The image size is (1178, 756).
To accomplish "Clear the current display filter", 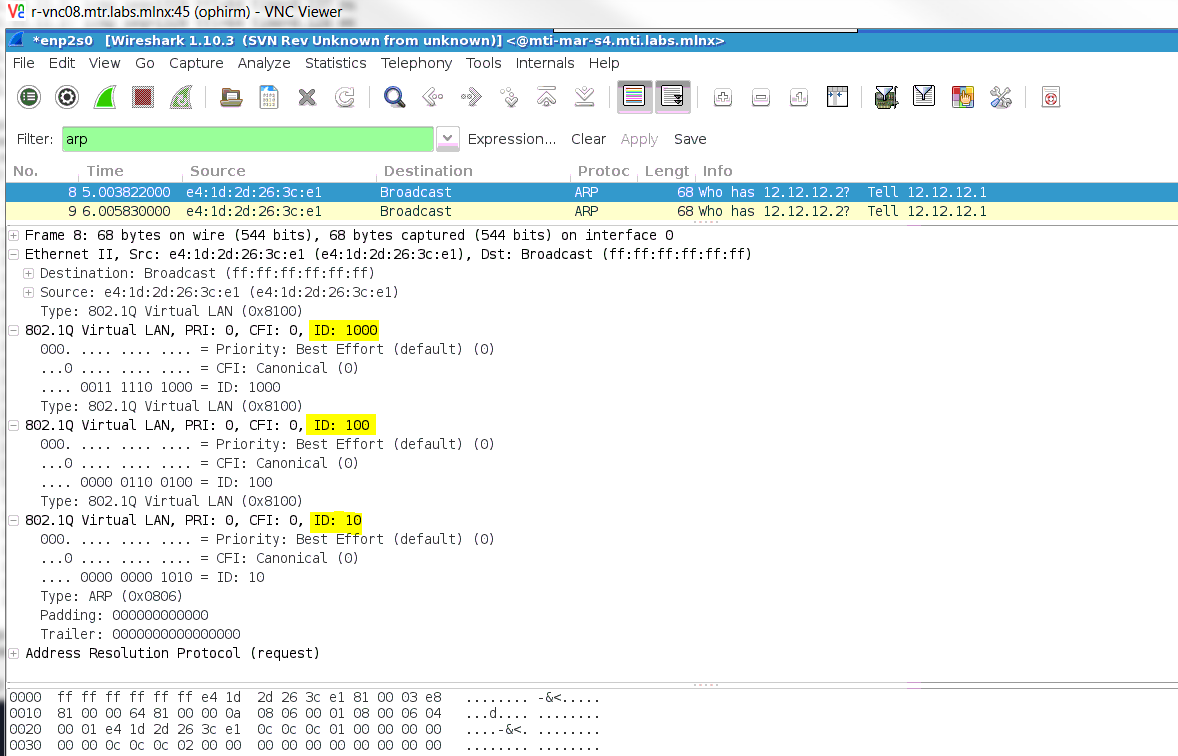I will pos(589,139).
